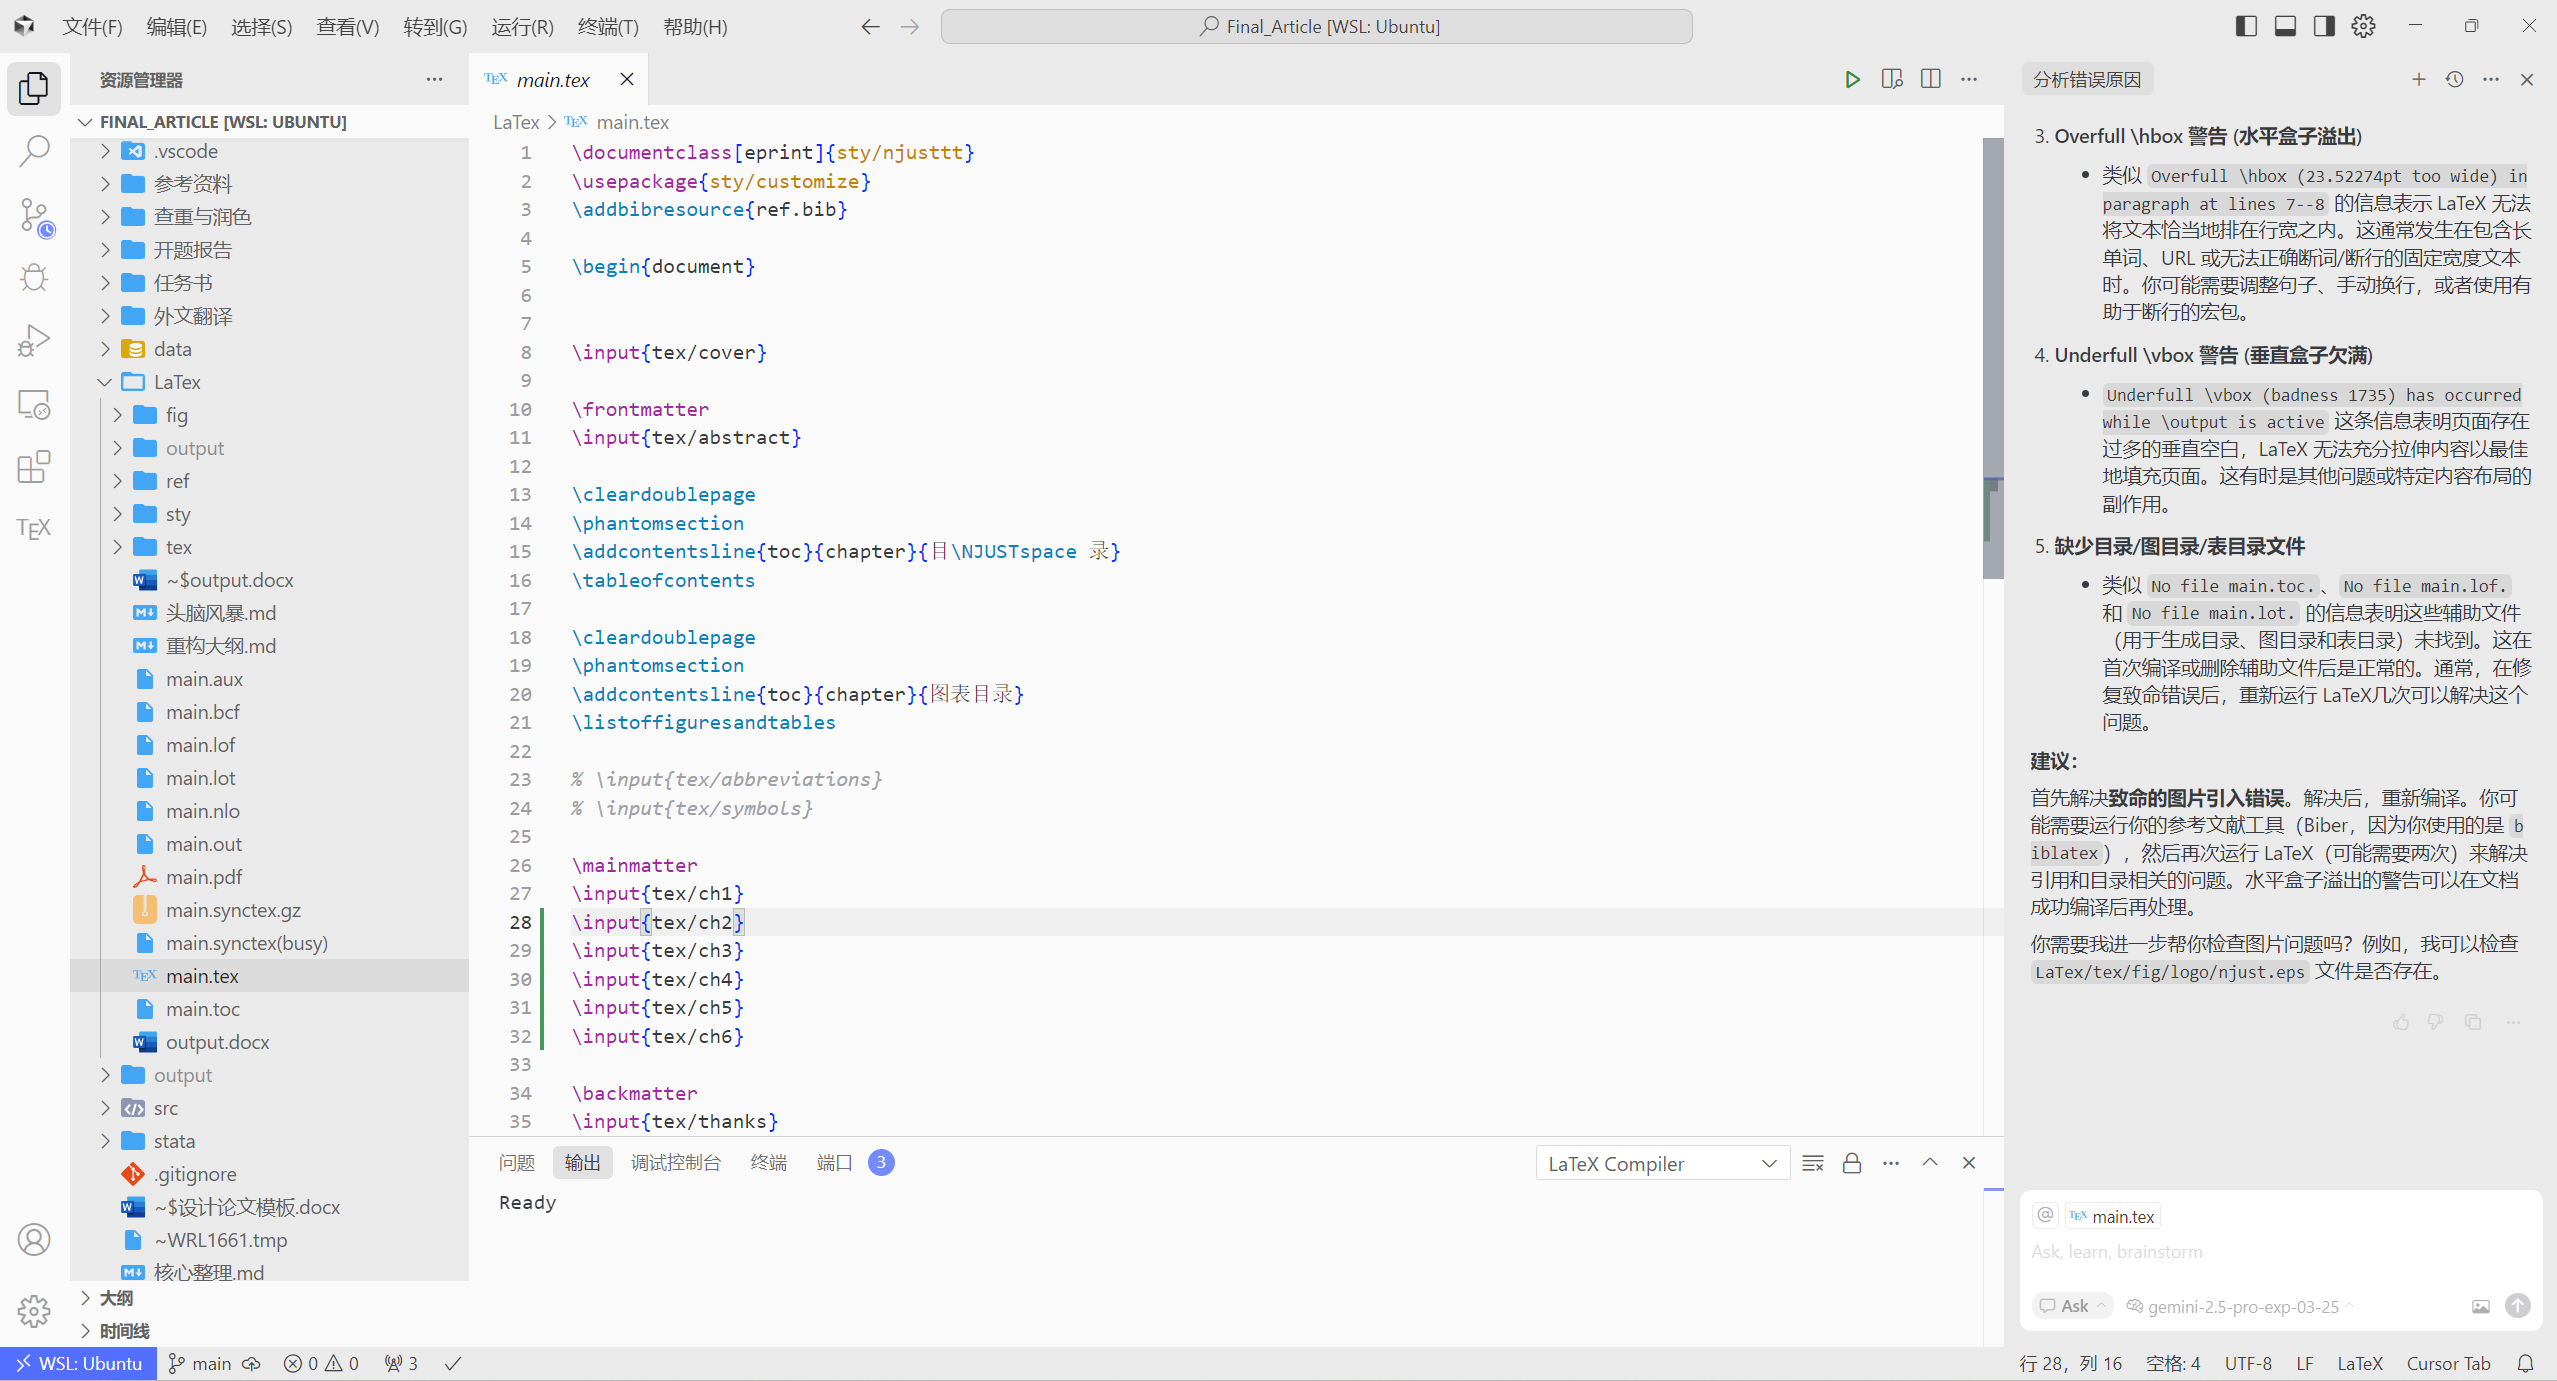
Task: Open the Extensions view
Action: click(x=34, y=467)
